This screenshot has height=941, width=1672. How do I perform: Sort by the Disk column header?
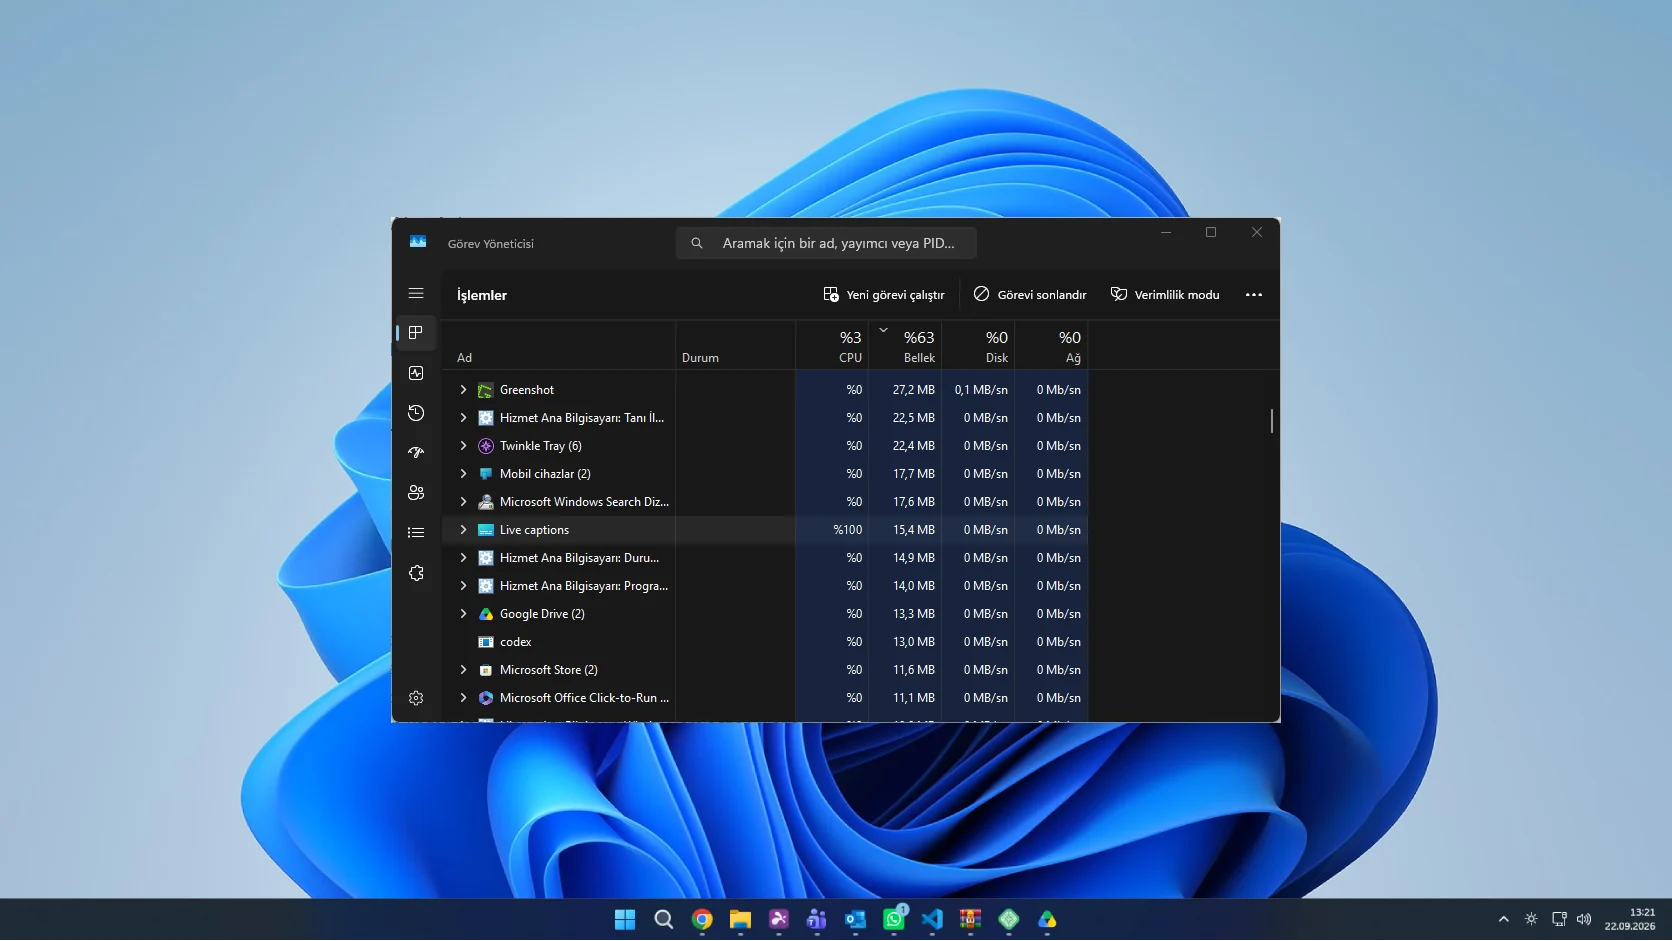point(978,346)
